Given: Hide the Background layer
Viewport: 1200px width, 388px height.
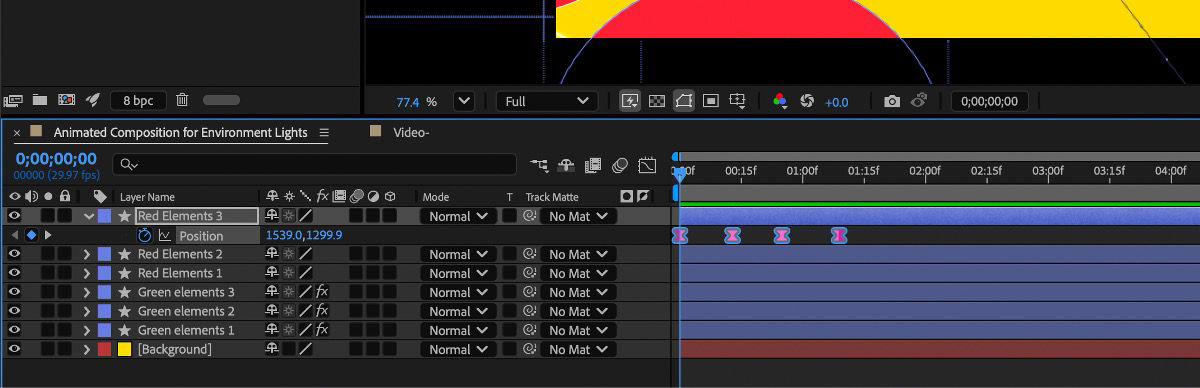Looking at the screenshot, I should [x=14, y=349].
